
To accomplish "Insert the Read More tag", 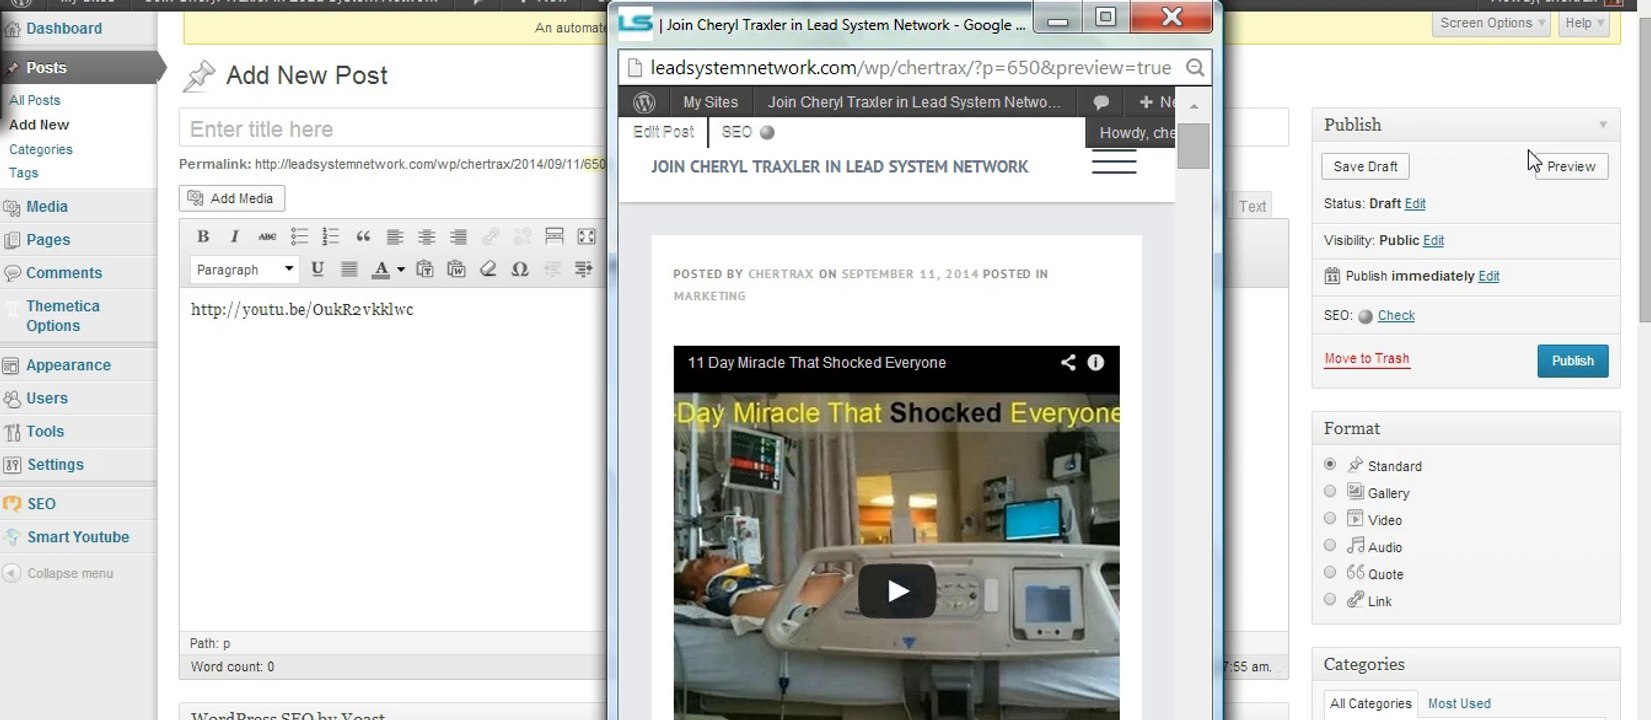I will [x=554, y=237].
